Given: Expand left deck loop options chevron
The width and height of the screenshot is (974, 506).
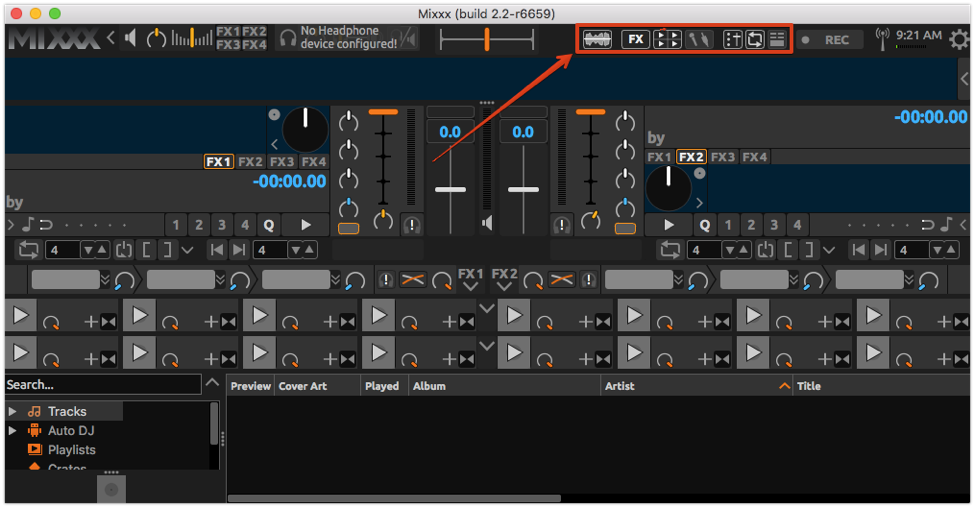Looking at the screenshot, I should 188,250.
